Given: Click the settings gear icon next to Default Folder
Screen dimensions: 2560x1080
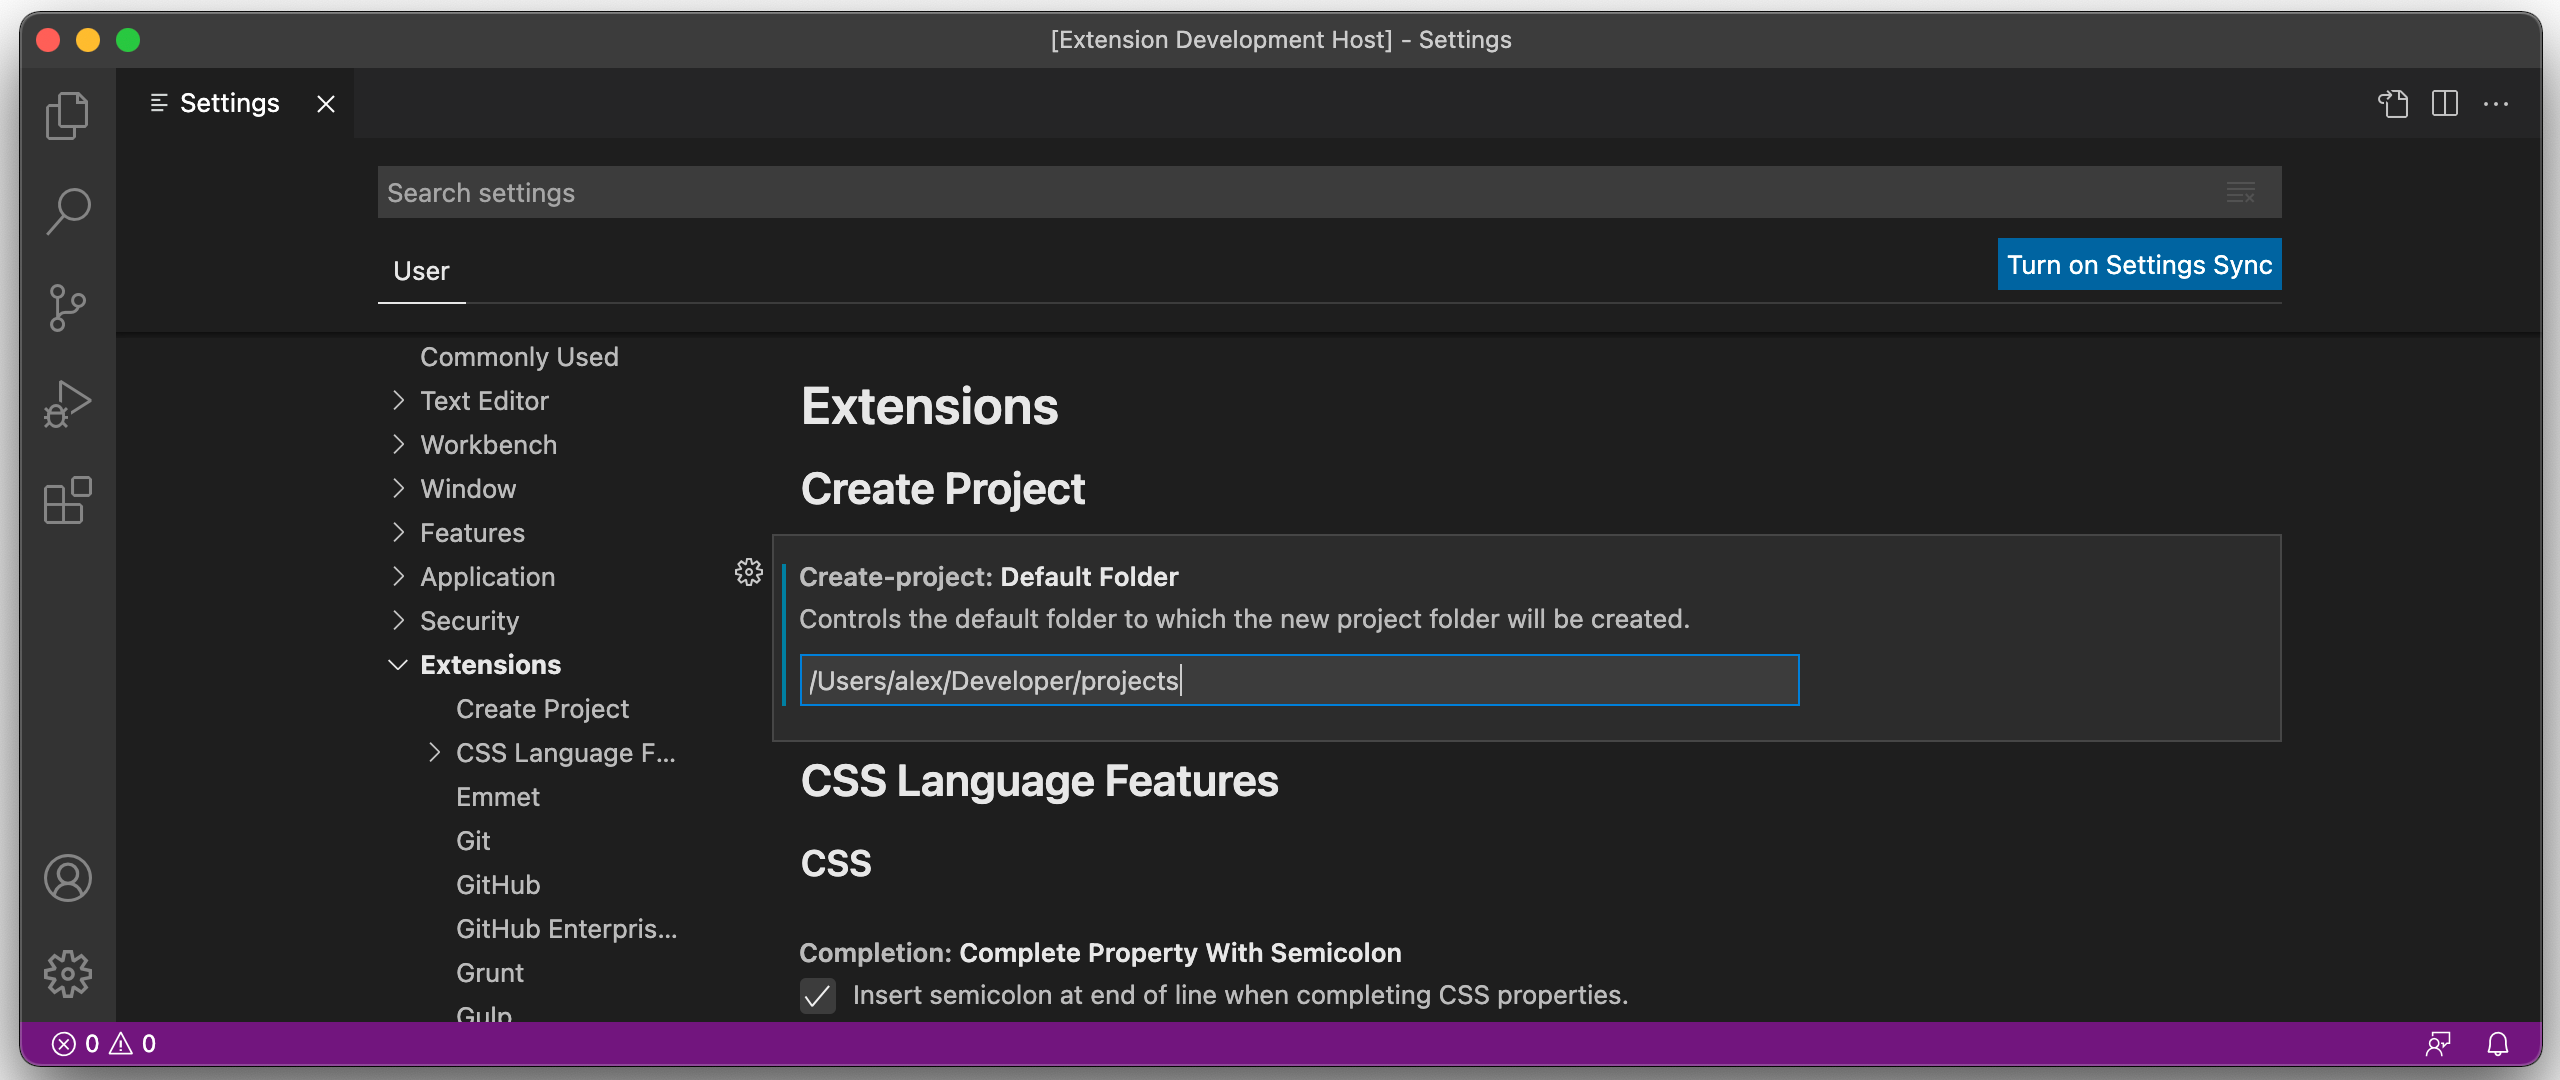Looking at the screenshot, I should pyautogui.click(x=749, y=571).
